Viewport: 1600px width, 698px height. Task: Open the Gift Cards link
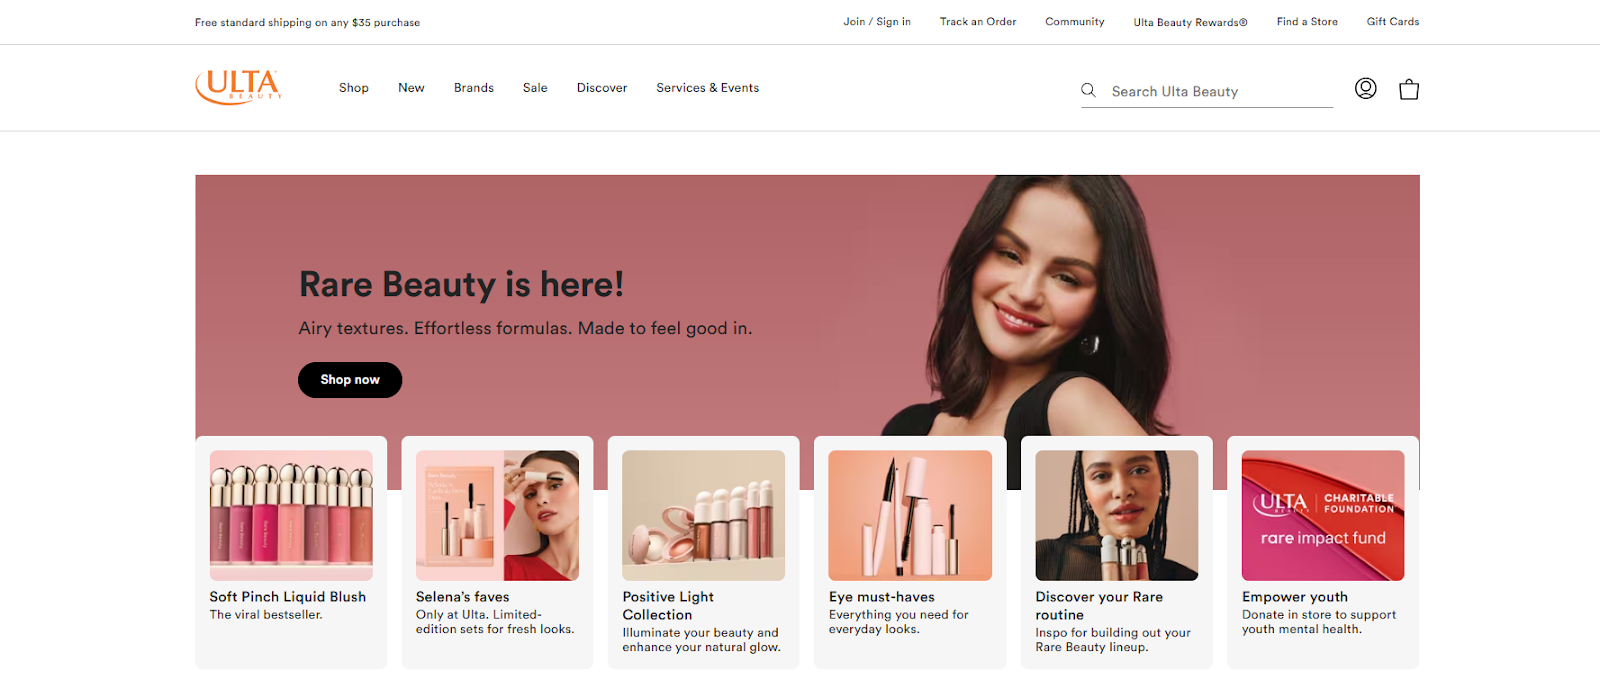[x=1393, y=22]
